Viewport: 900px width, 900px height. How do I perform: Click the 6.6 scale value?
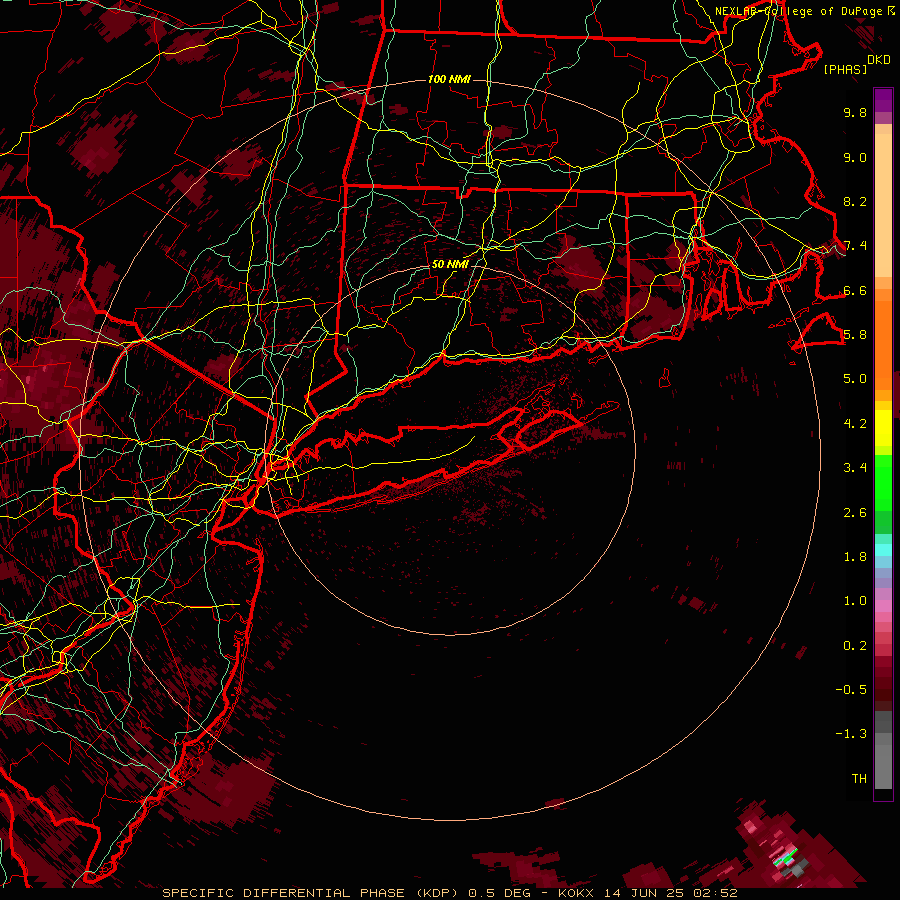(855, 290)
